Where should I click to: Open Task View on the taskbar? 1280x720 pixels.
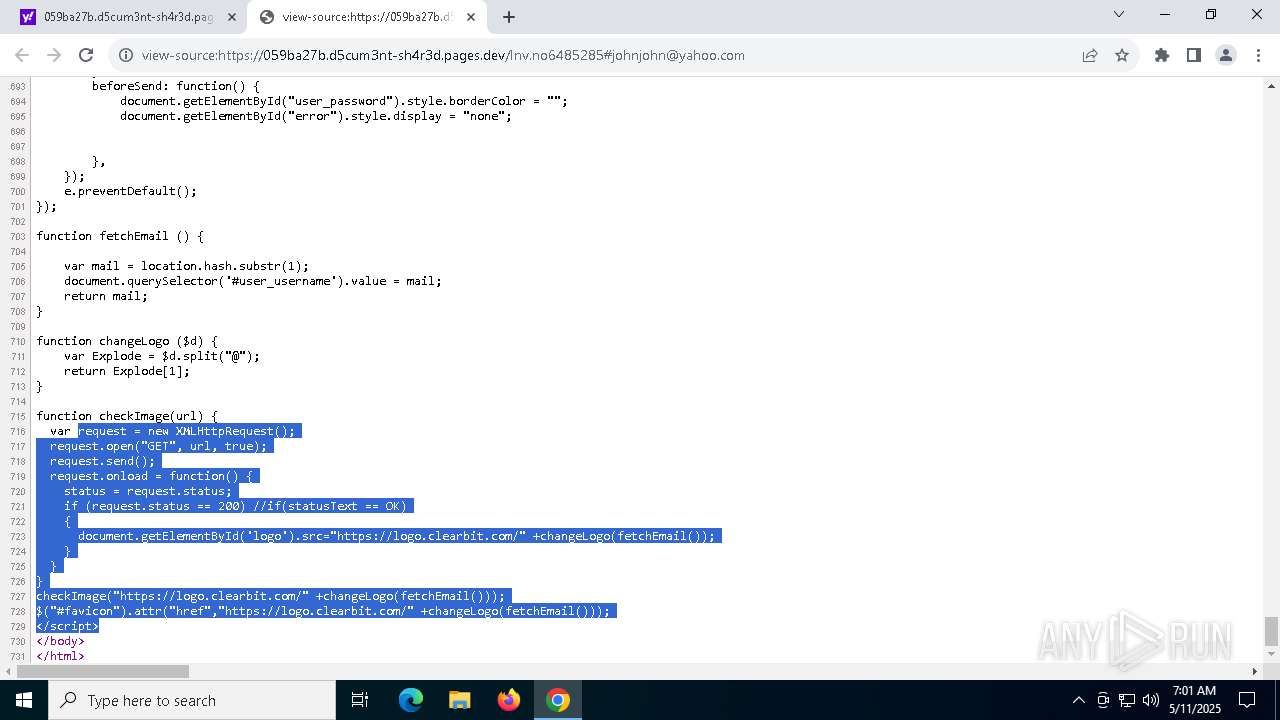coord(360,700)
